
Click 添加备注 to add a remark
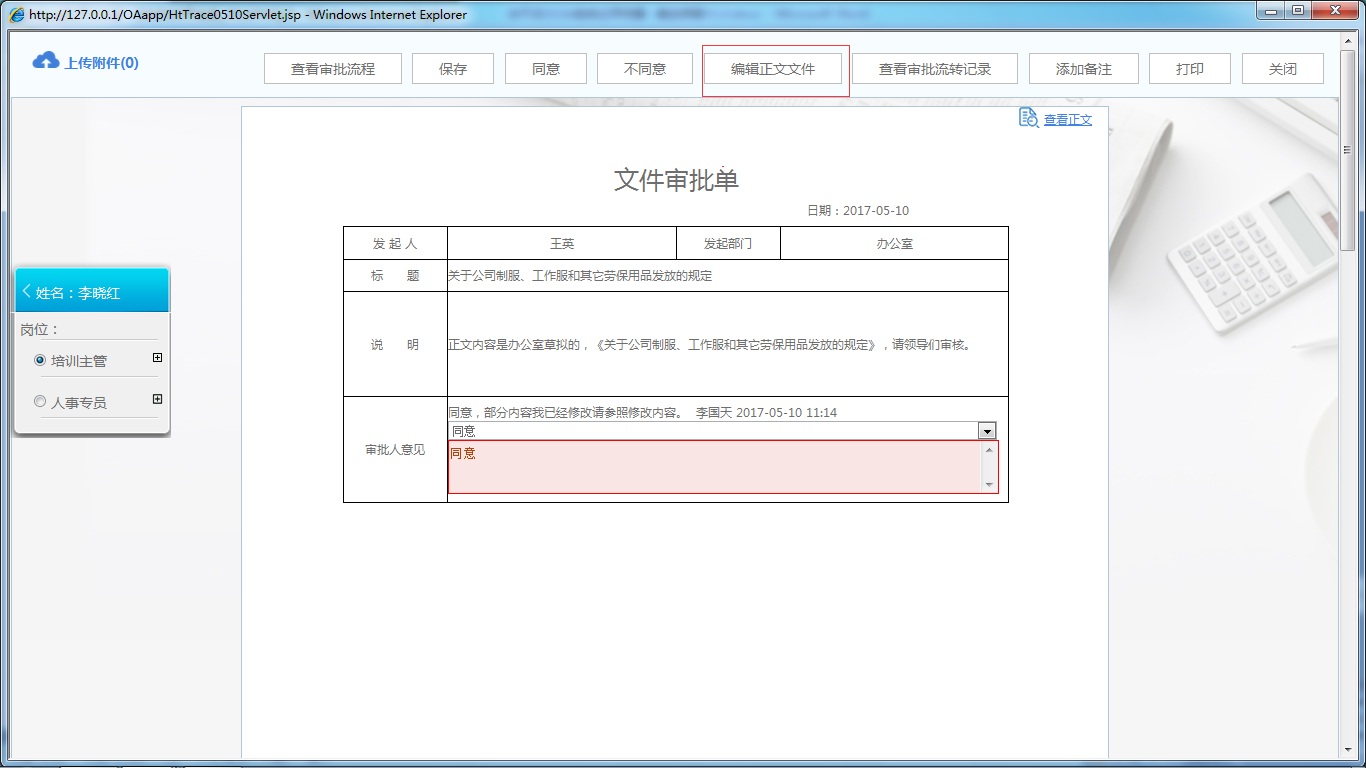point(1083,68)
